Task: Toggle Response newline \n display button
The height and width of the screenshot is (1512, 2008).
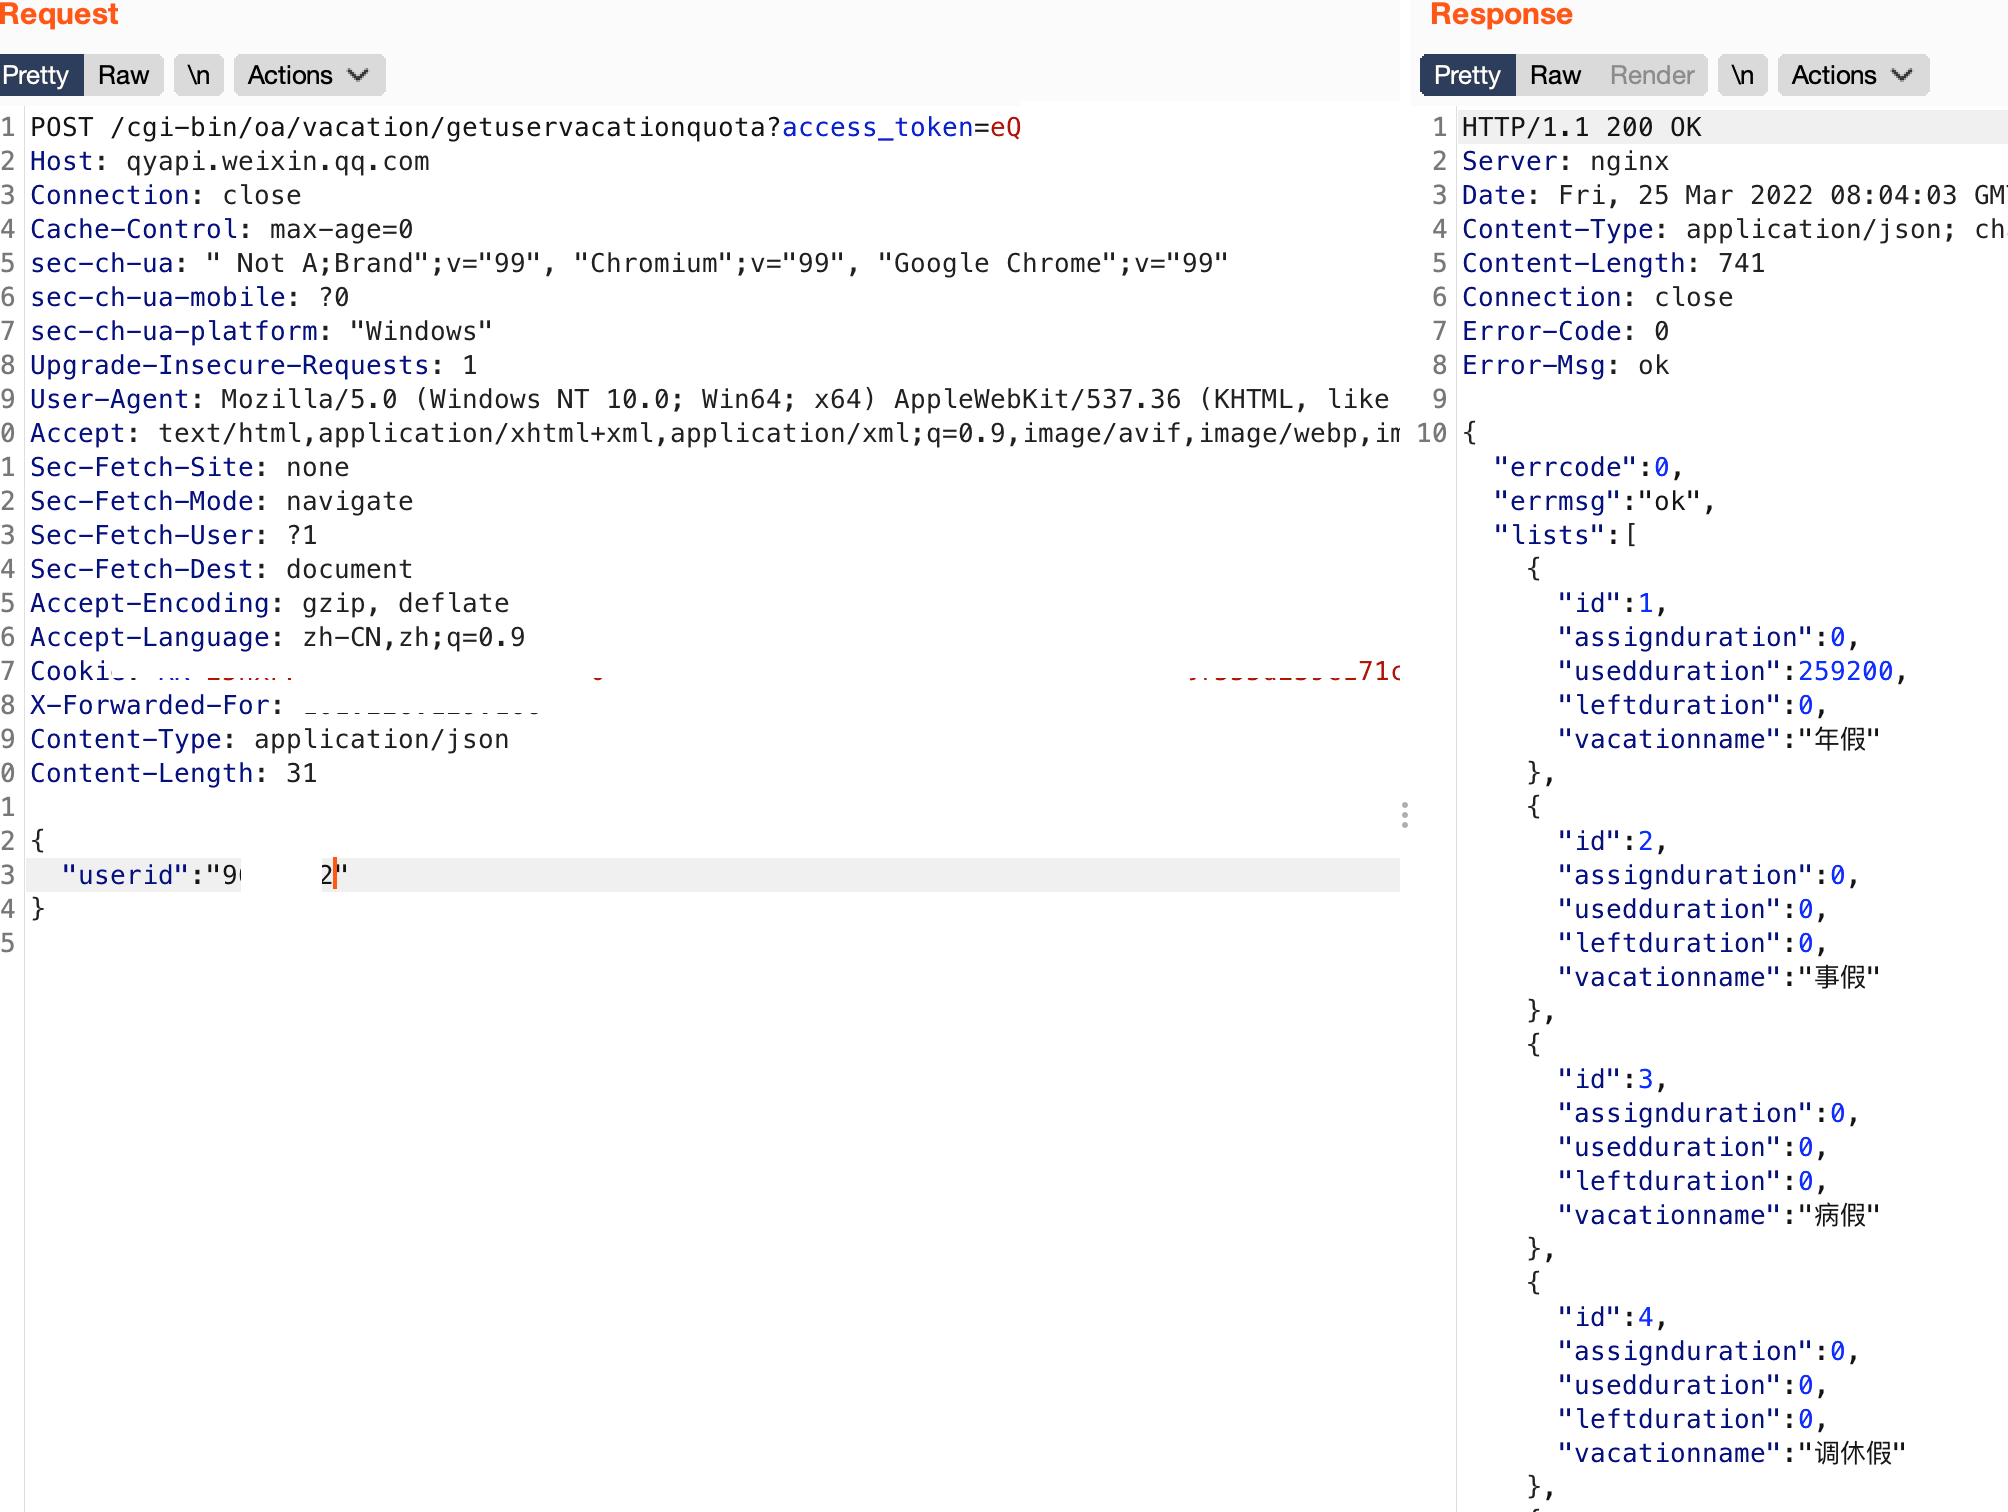Action: pos(1742,75)
